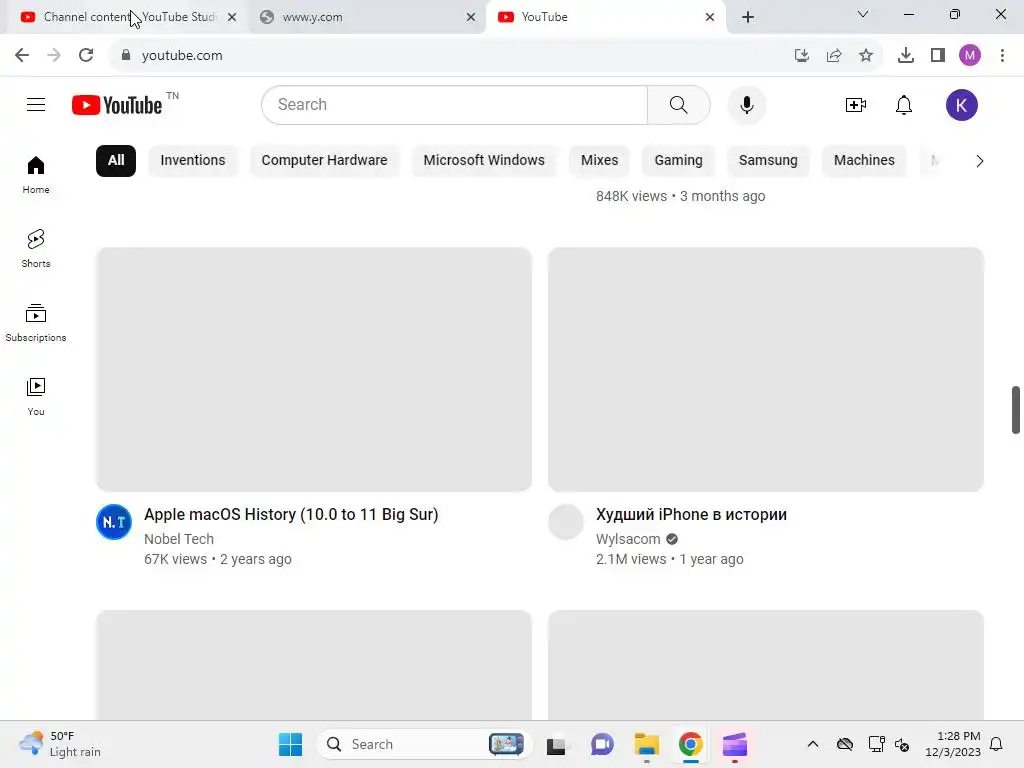Viewport: 1024px width, 768px height.
Task: Bookmark this page with the star
Action: point(866,56)
